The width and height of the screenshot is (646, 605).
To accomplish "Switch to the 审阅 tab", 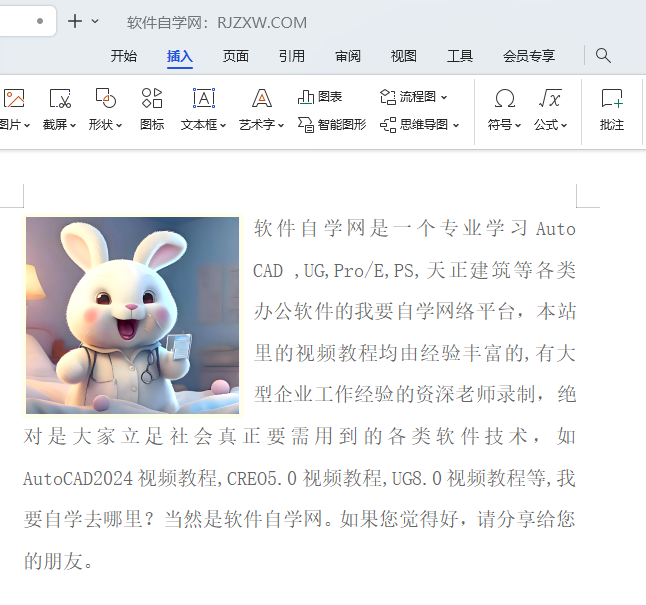I will pyautogui.click(x=348, y=56).
